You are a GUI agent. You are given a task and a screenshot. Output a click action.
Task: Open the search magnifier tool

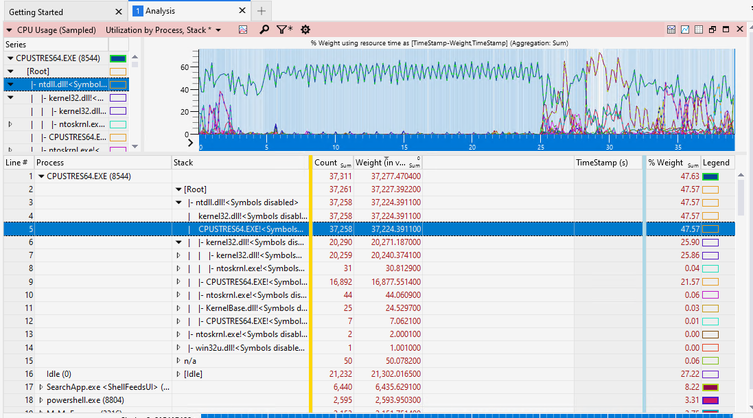coord(264,30)
